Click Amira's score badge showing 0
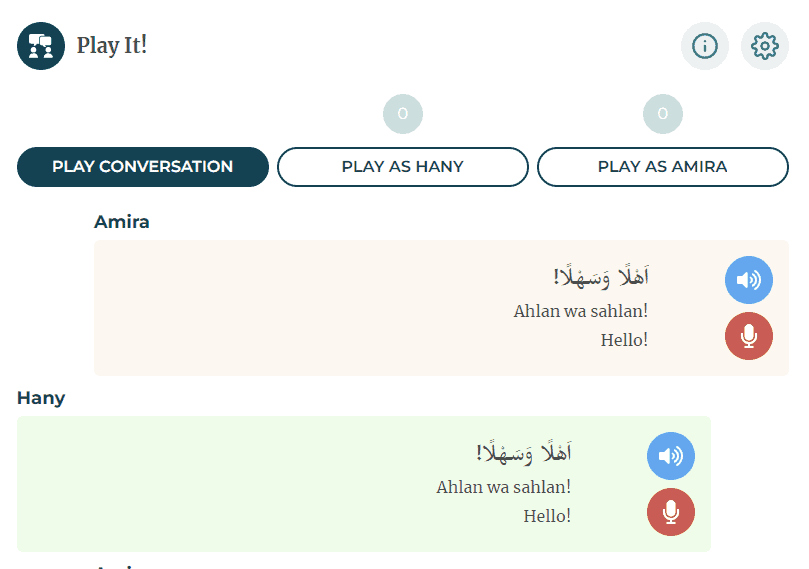 click(663, 114)
